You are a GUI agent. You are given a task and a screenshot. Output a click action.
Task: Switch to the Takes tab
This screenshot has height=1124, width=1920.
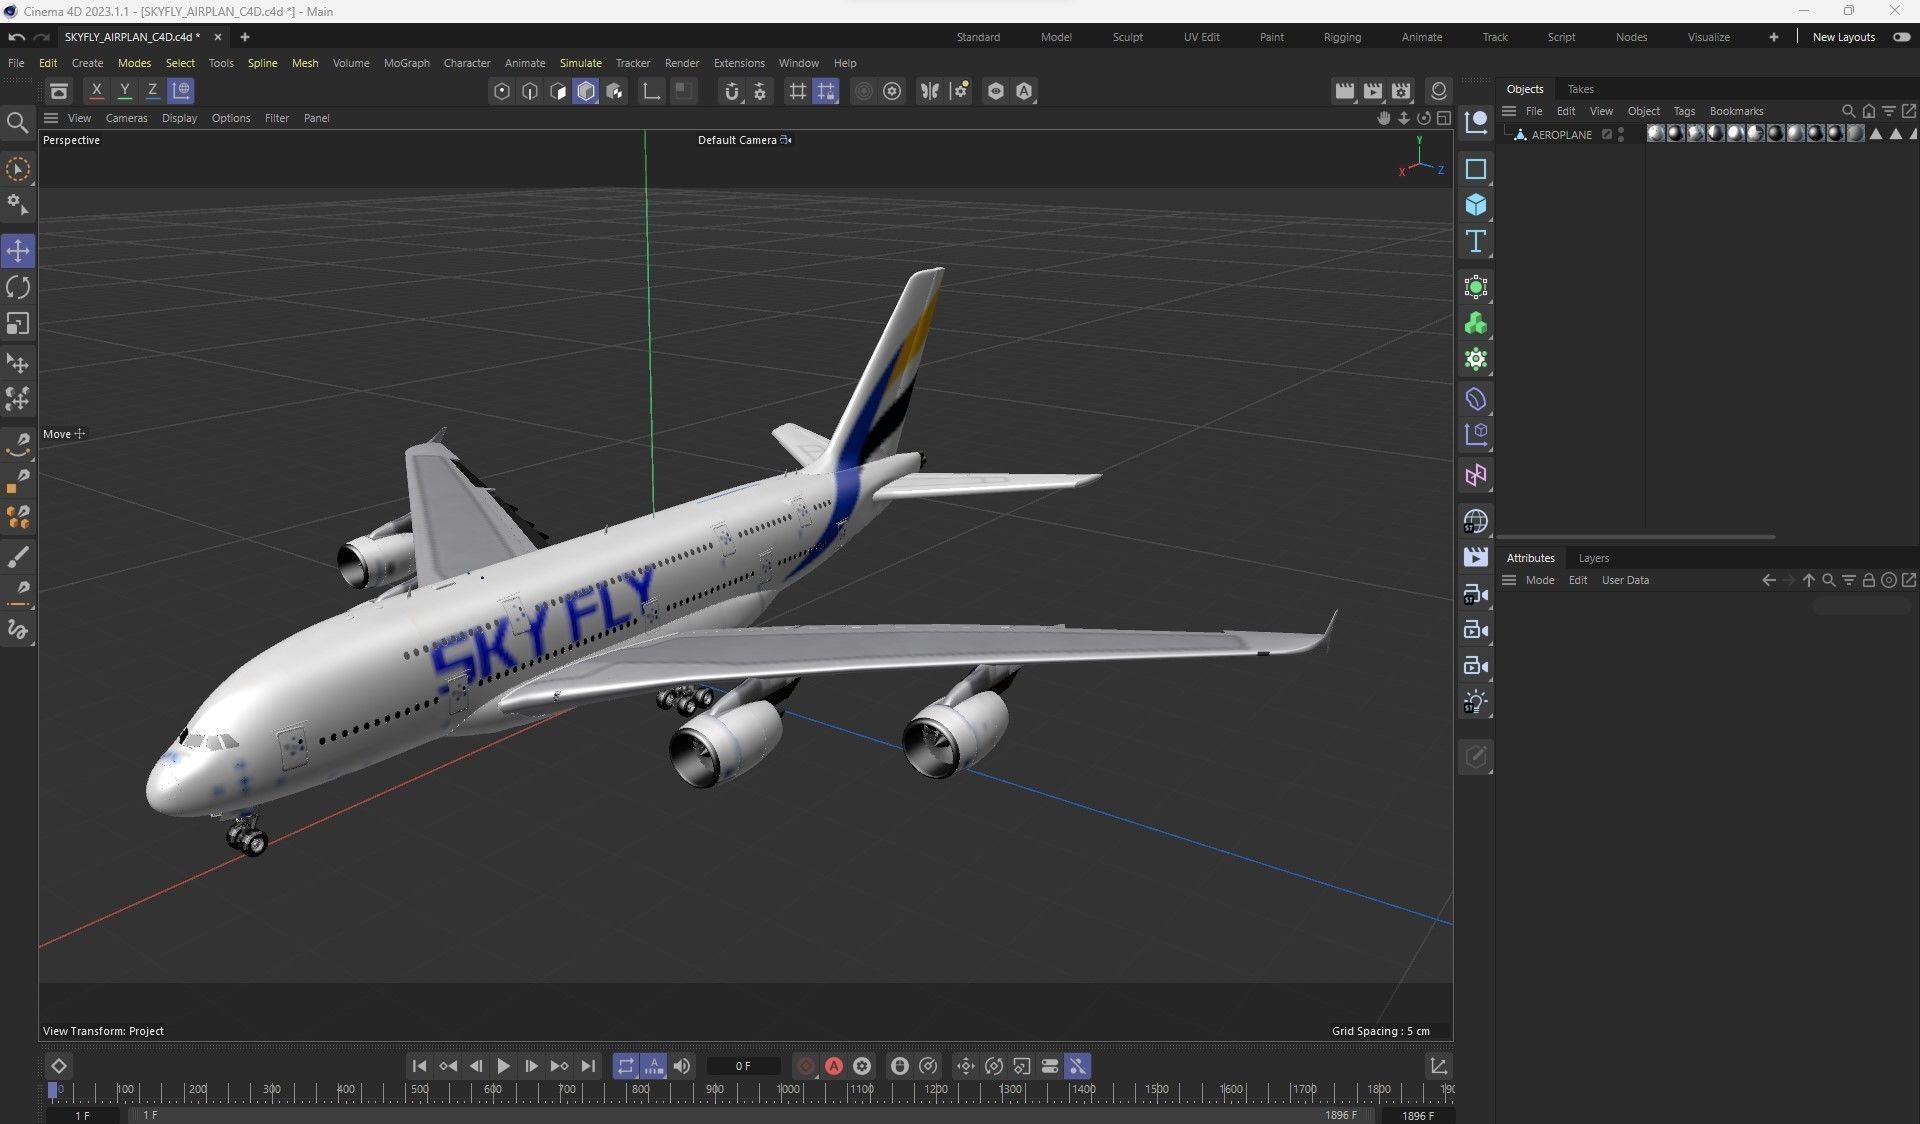click(1580, 89)
